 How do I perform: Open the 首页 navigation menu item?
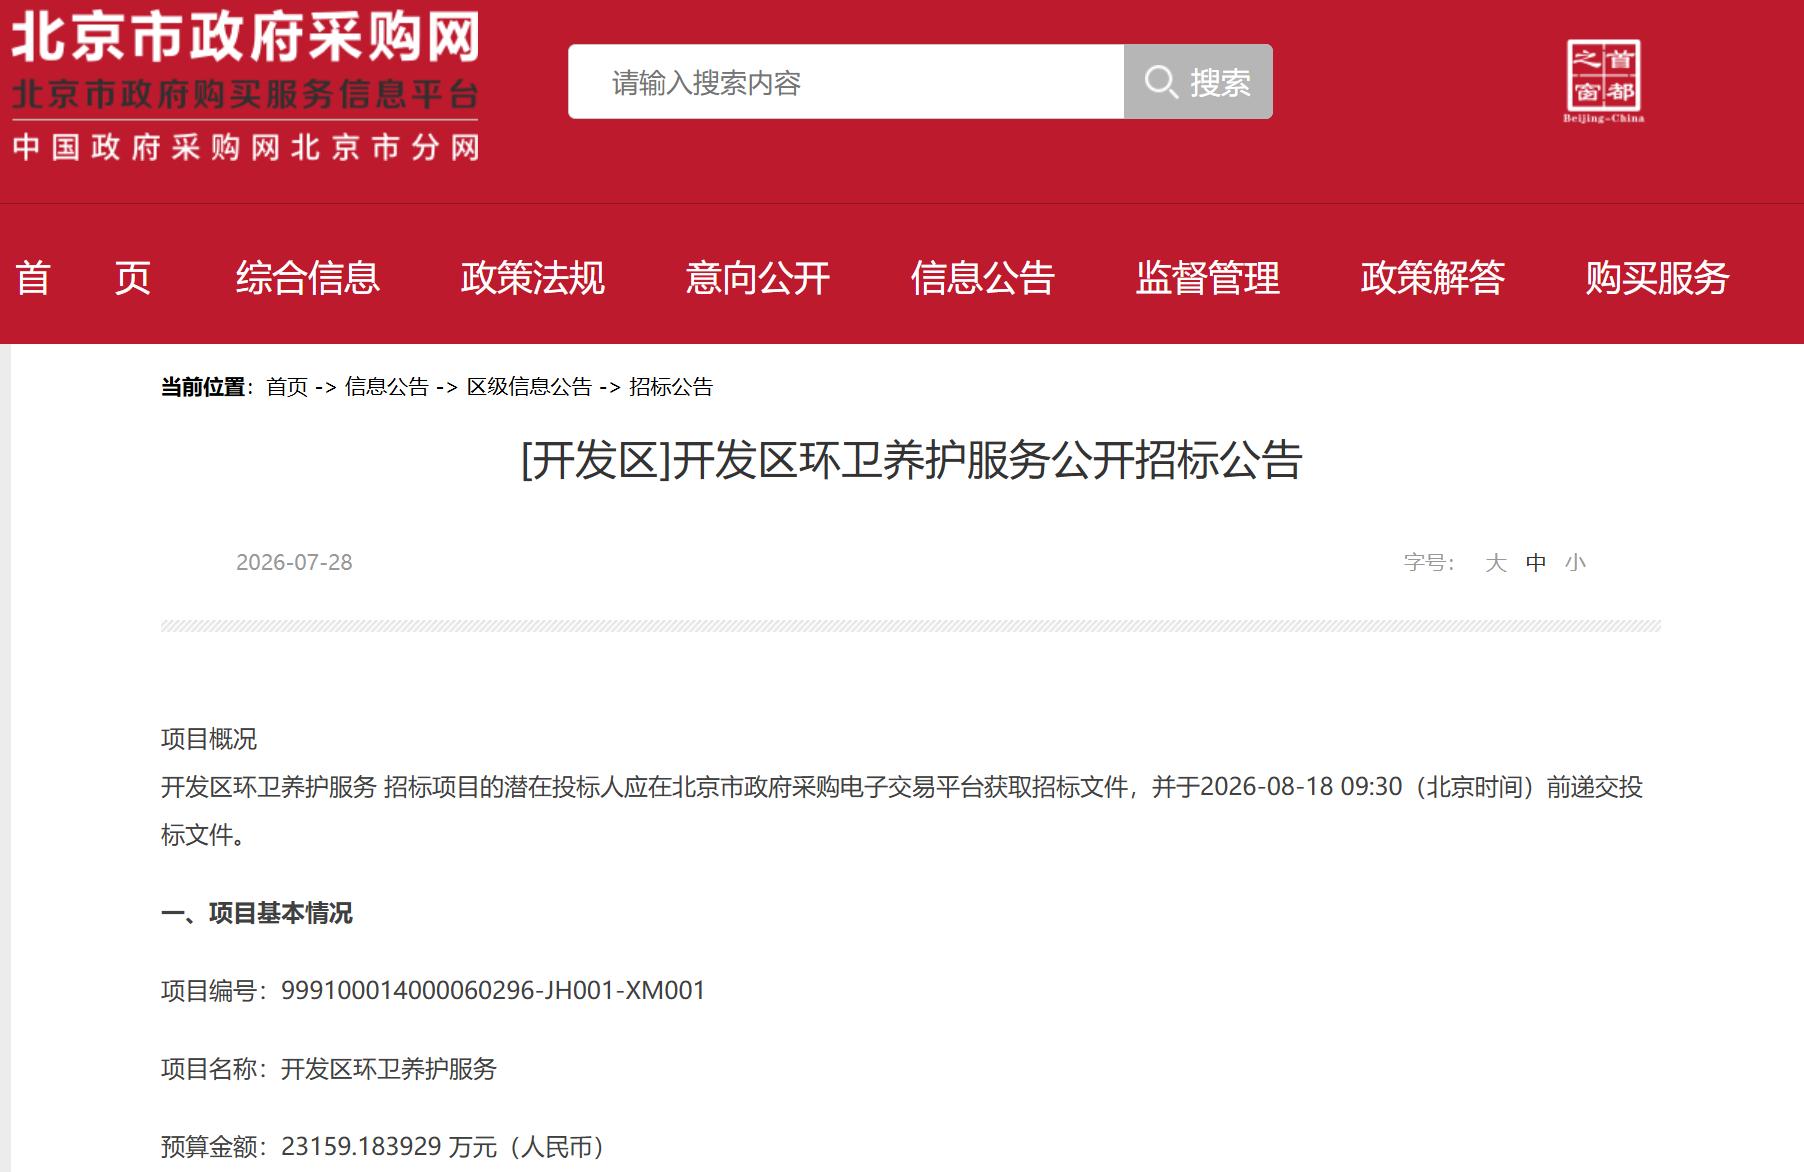(x=83, y=278)
